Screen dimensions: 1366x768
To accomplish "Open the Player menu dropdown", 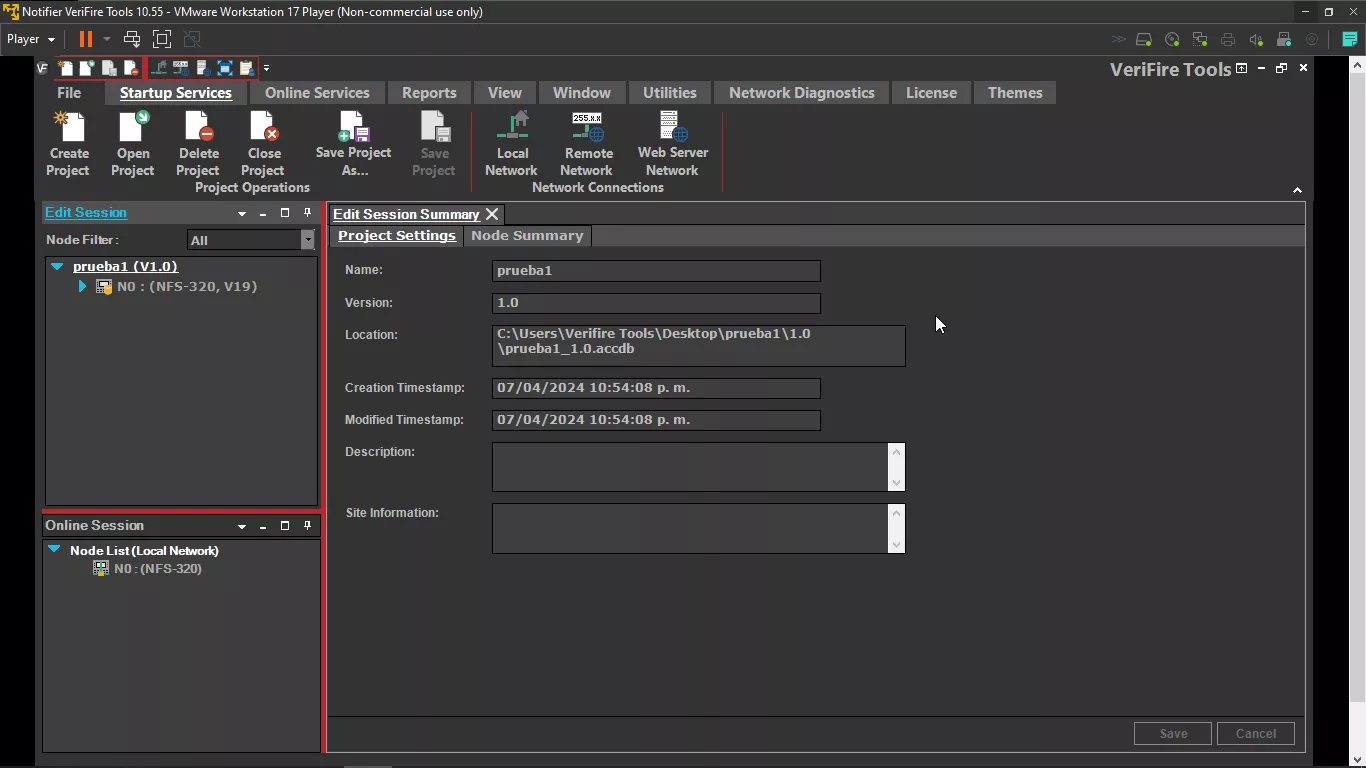I will coord(31,39).
